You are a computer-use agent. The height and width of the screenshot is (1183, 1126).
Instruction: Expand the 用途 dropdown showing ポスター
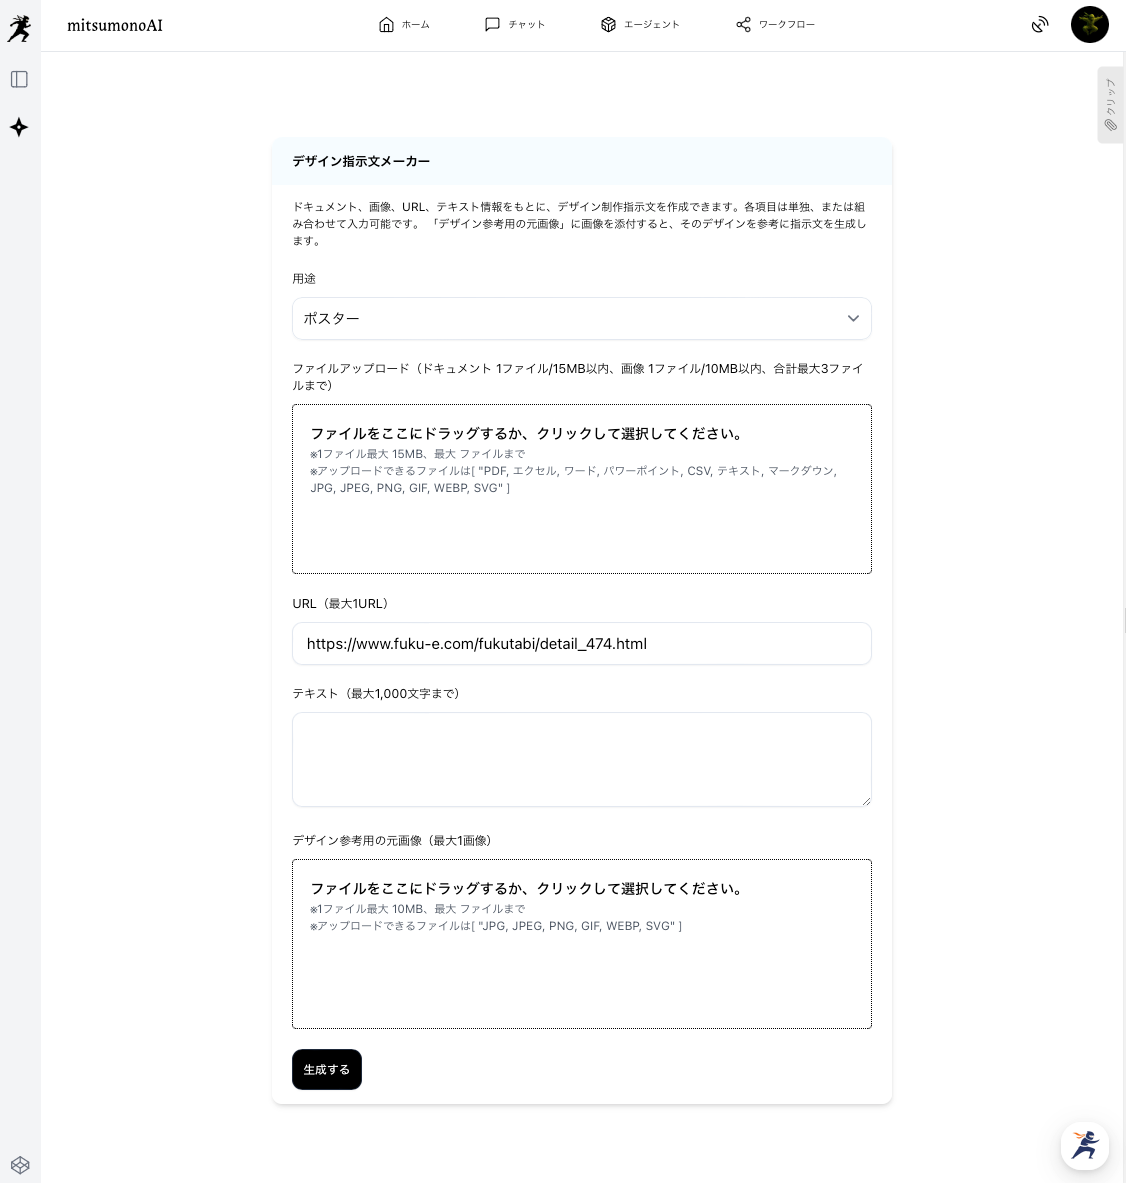(570, 319)
